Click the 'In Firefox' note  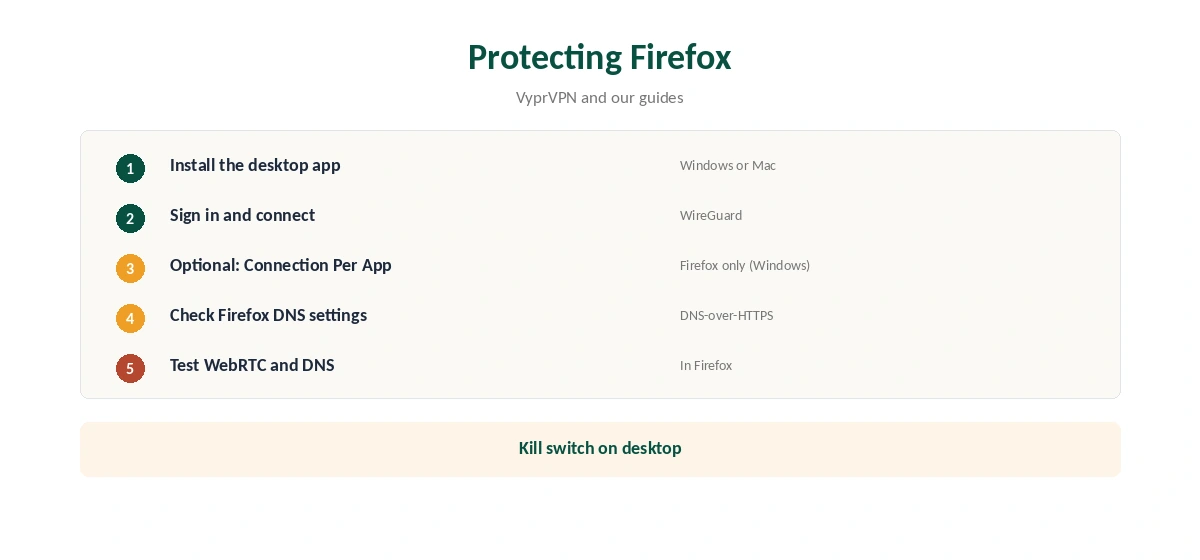[x=706, y=365]
